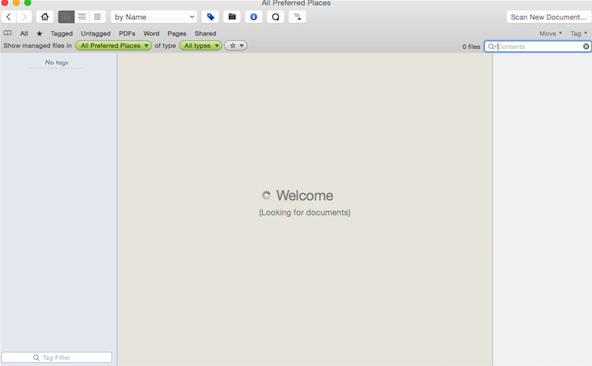Select the Word filter tab

tap(151, 34)
